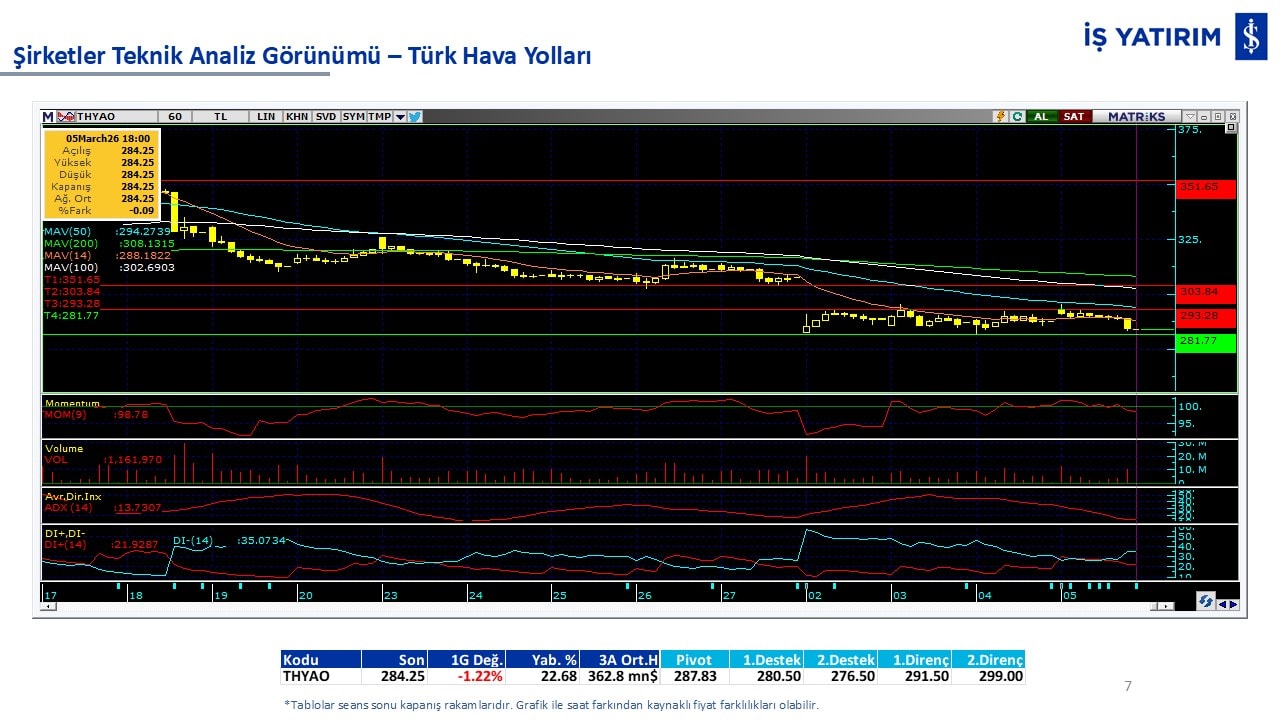The width and height of the screenshot is (1280, 720).
Task: Click the blue sync arrows icon below chart
Action: 1206,601
